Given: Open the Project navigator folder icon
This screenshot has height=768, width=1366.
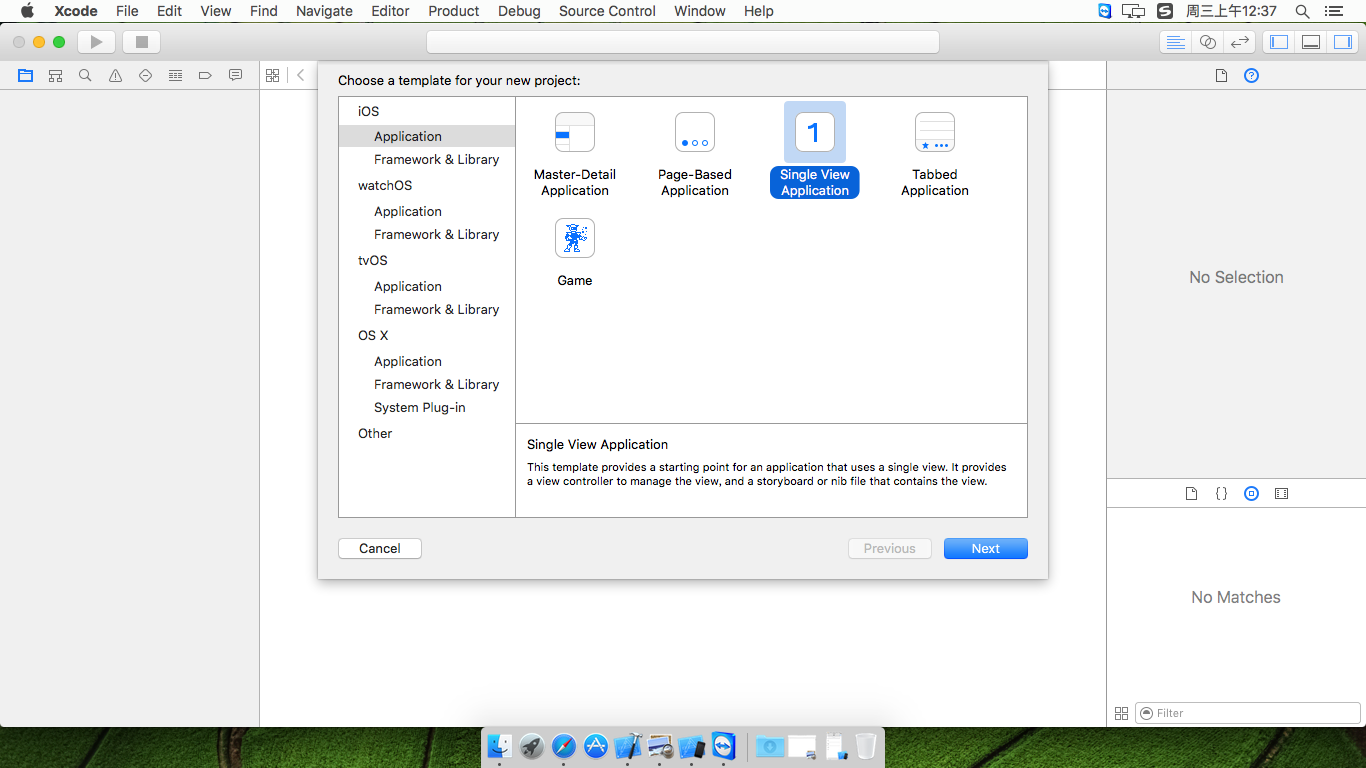Looking at the screenshot, I should tap(25, 75).
